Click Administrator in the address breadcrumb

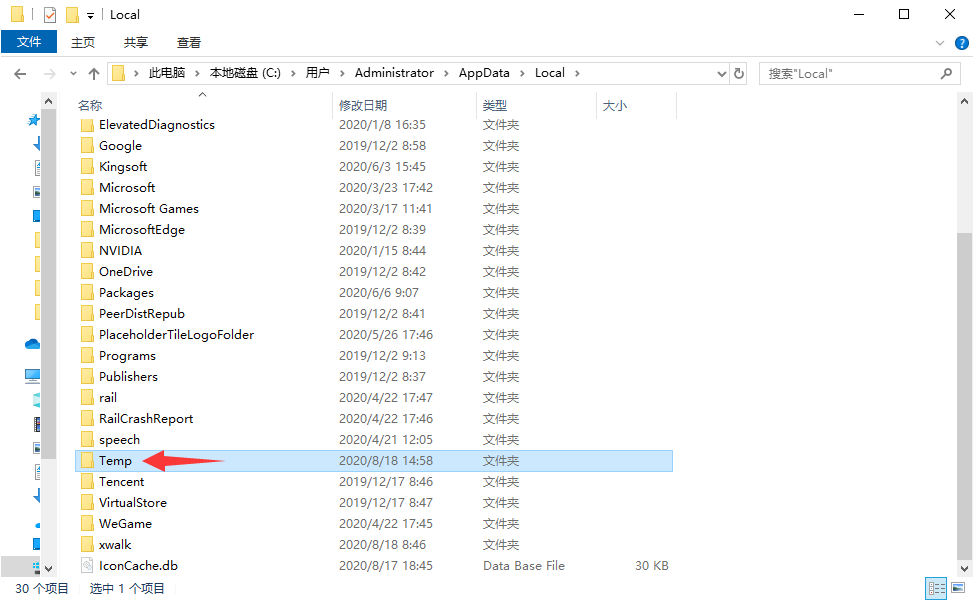coord(394,73)
